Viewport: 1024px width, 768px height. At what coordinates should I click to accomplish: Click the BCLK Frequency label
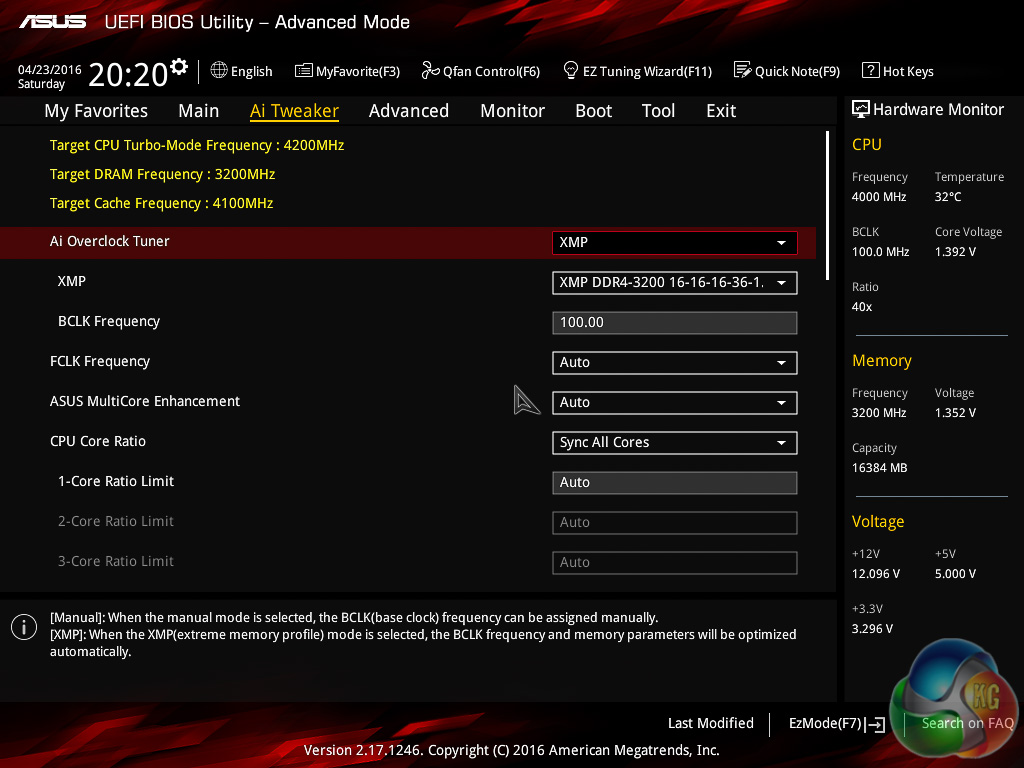[x=109, y=321]
